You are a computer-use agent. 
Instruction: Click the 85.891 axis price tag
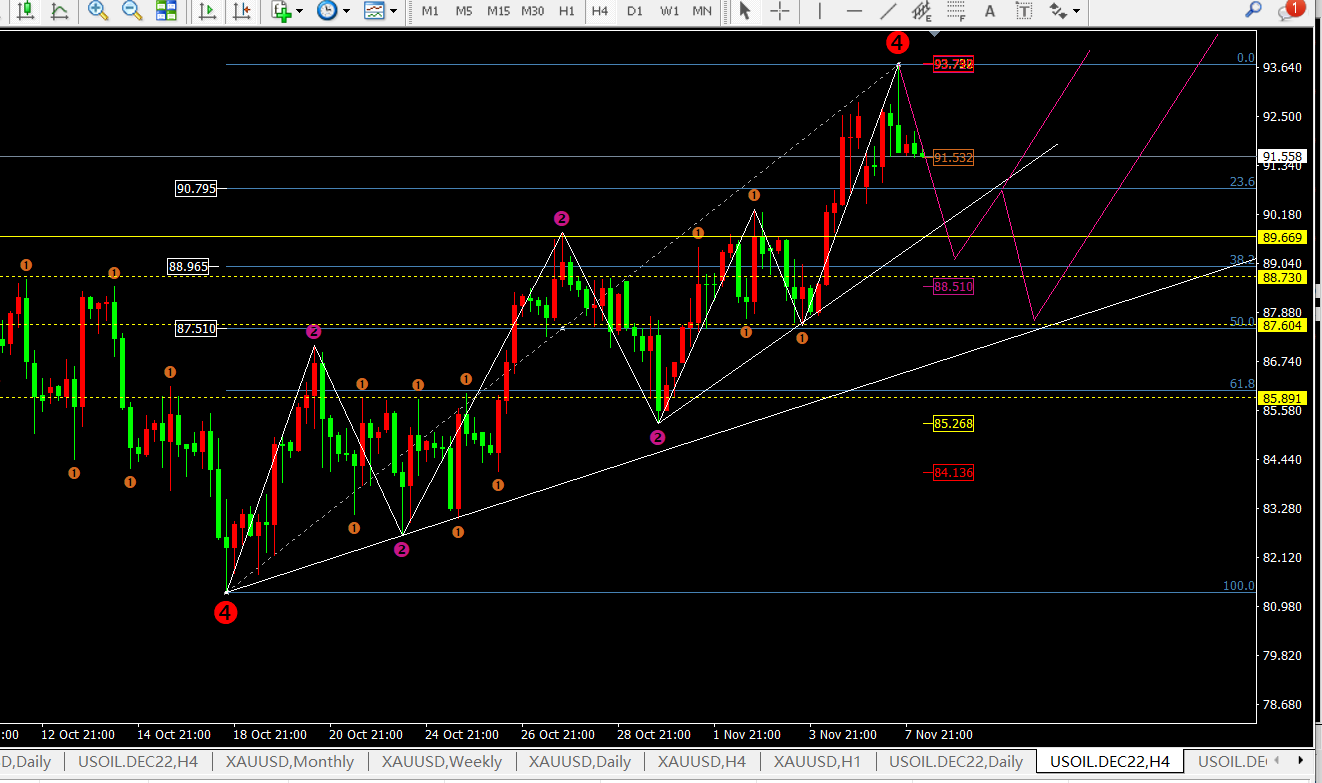(x=1282, y=397)
